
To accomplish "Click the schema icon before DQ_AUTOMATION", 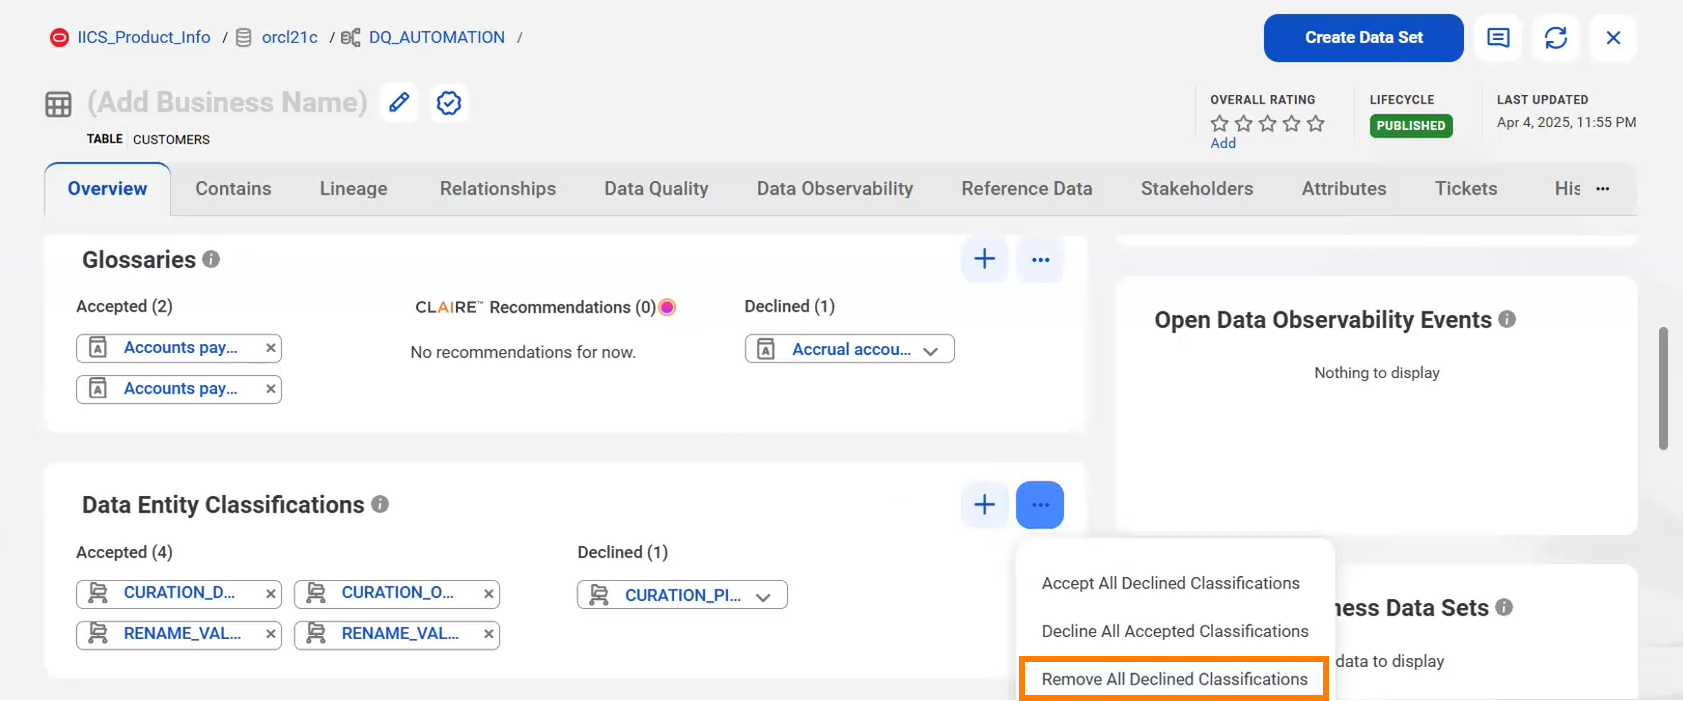I will tap(350, 38).
